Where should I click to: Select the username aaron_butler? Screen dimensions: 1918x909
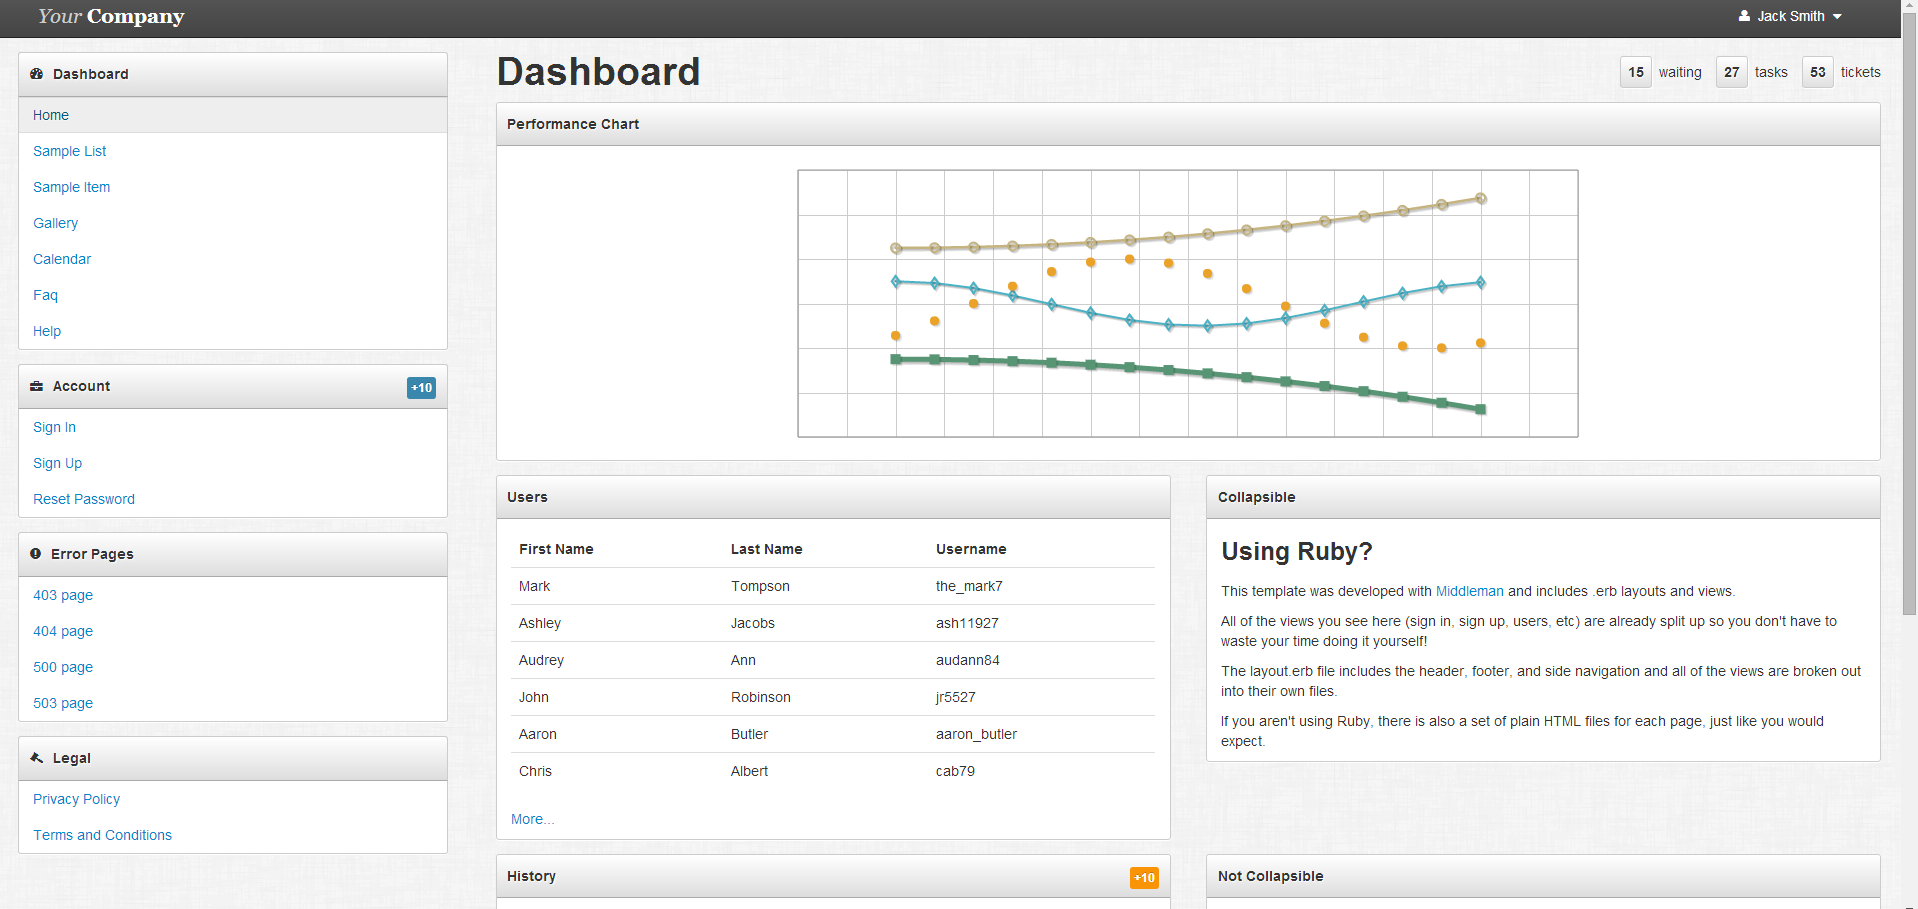[x=976, y=734]
